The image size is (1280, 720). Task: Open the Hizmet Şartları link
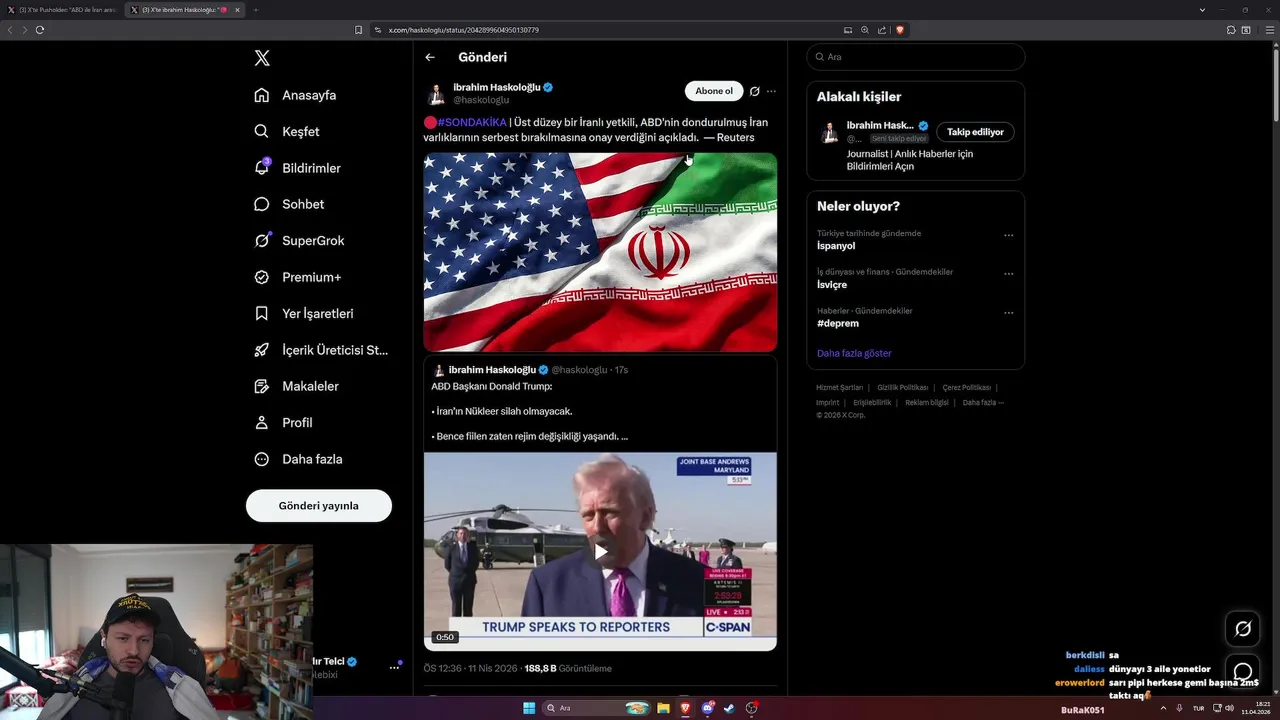click(x=839, y=387)
